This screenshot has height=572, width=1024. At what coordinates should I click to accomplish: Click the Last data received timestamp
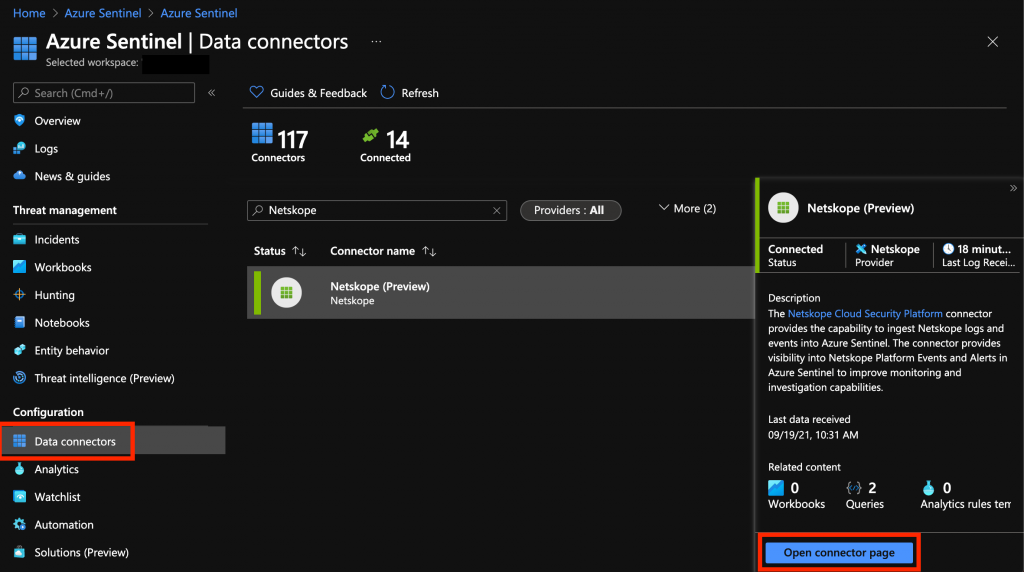(x=813, y=435)
